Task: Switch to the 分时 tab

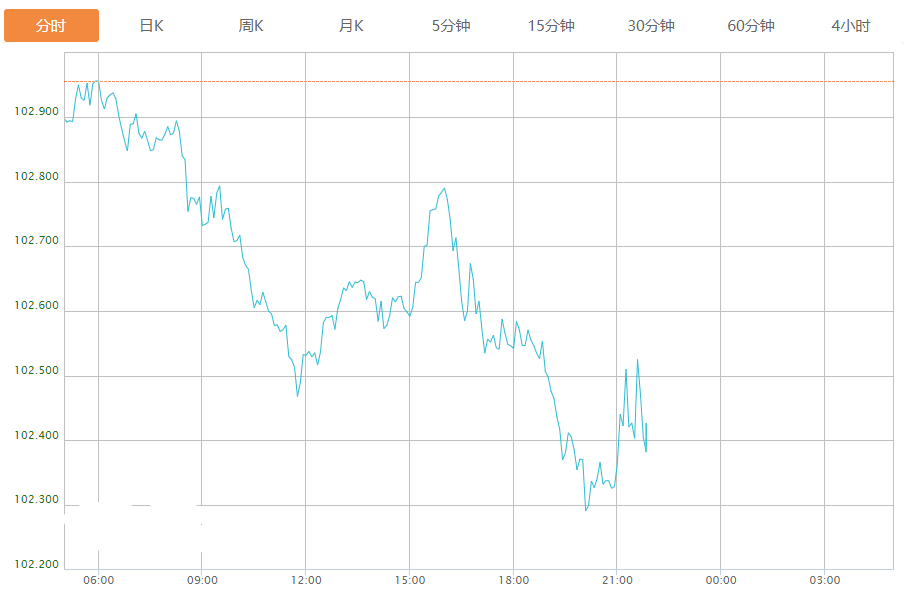Action: (51, 26)
